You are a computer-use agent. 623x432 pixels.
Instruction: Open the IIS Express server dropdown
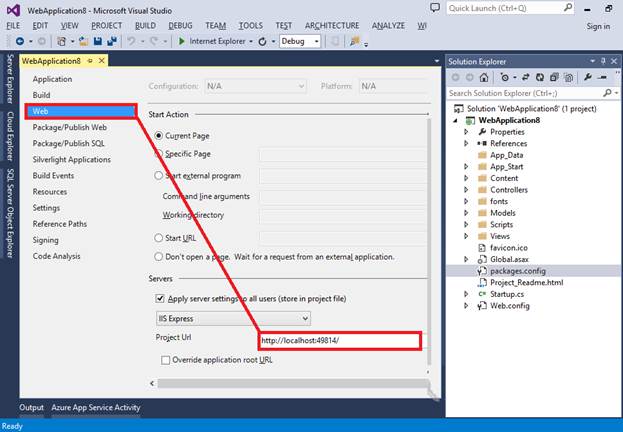[x=233, y=318]
